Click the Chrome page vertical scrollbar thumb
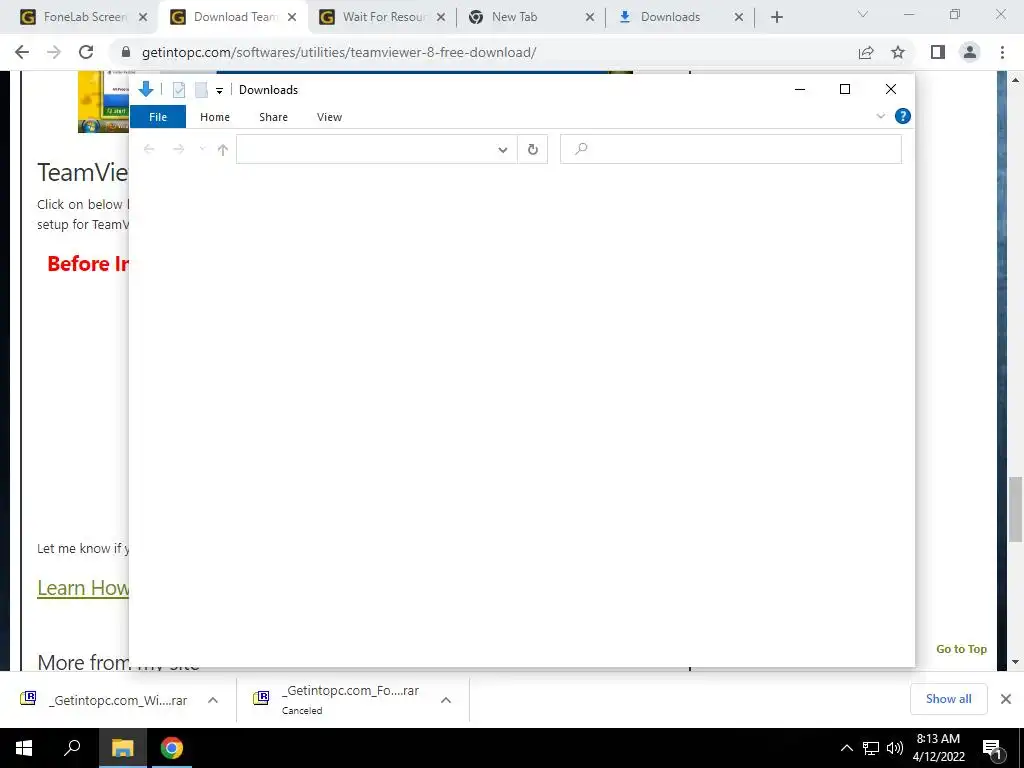Image resolution: width=1024 pixels, height=768 pixels. tap(1015, 509)
